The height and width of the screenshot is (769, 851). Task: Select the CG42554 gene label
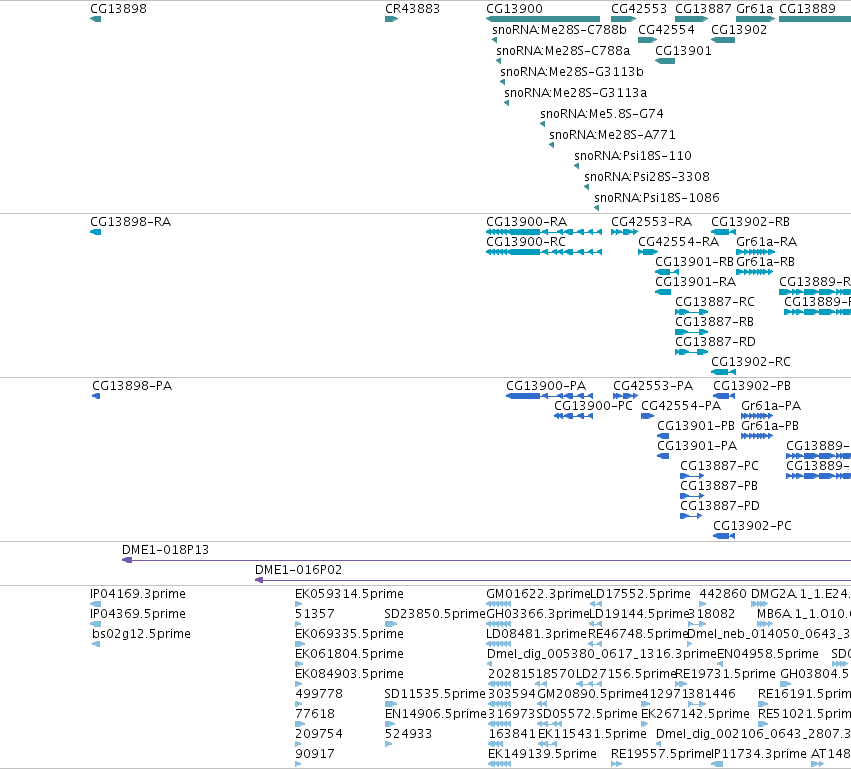click(x=666, y=30)
